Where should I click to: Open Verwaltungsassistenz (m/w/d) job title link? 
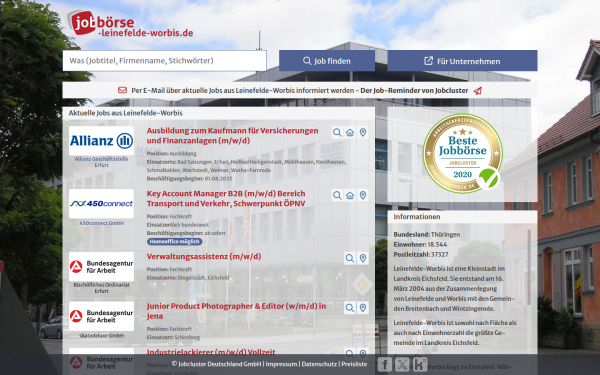[204, 256]
